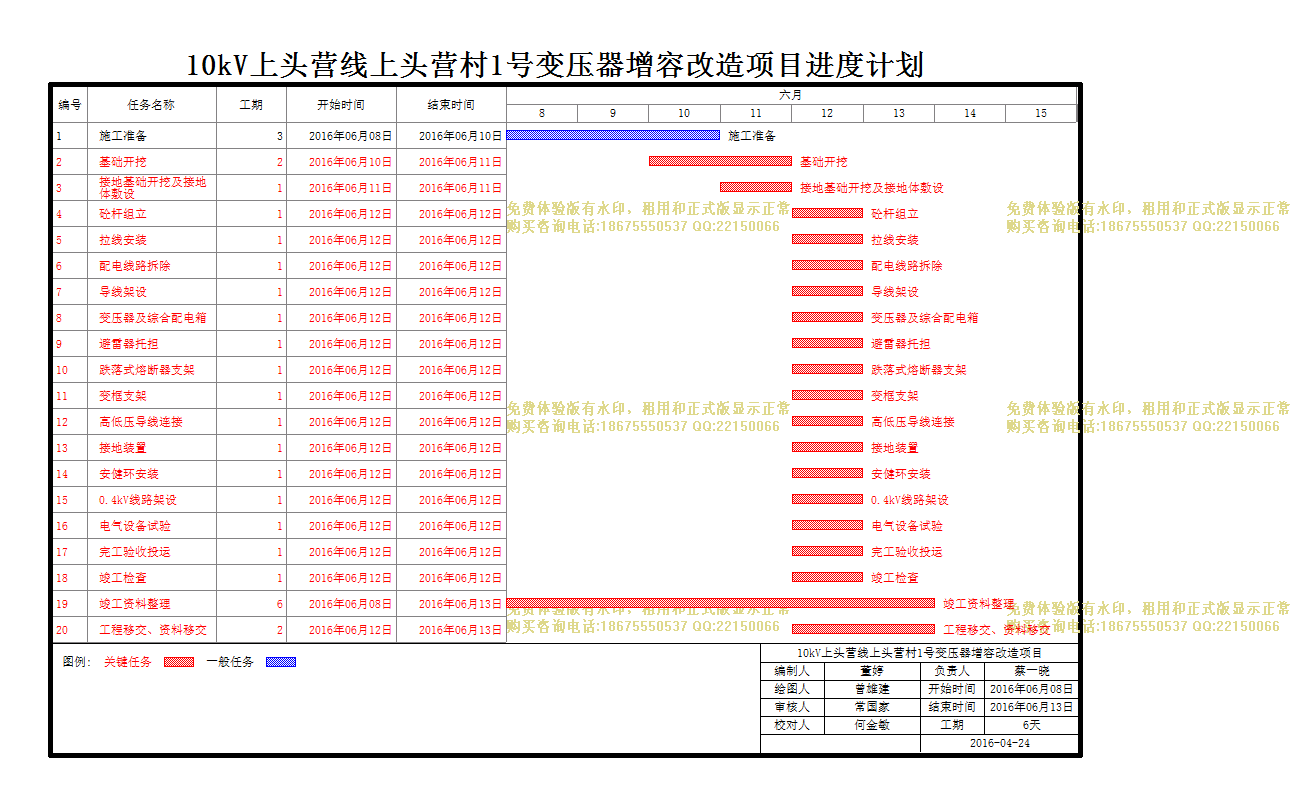Click 高低压导线连接 in the task name column
The image size is (1290, 804).
coord(141,422)
